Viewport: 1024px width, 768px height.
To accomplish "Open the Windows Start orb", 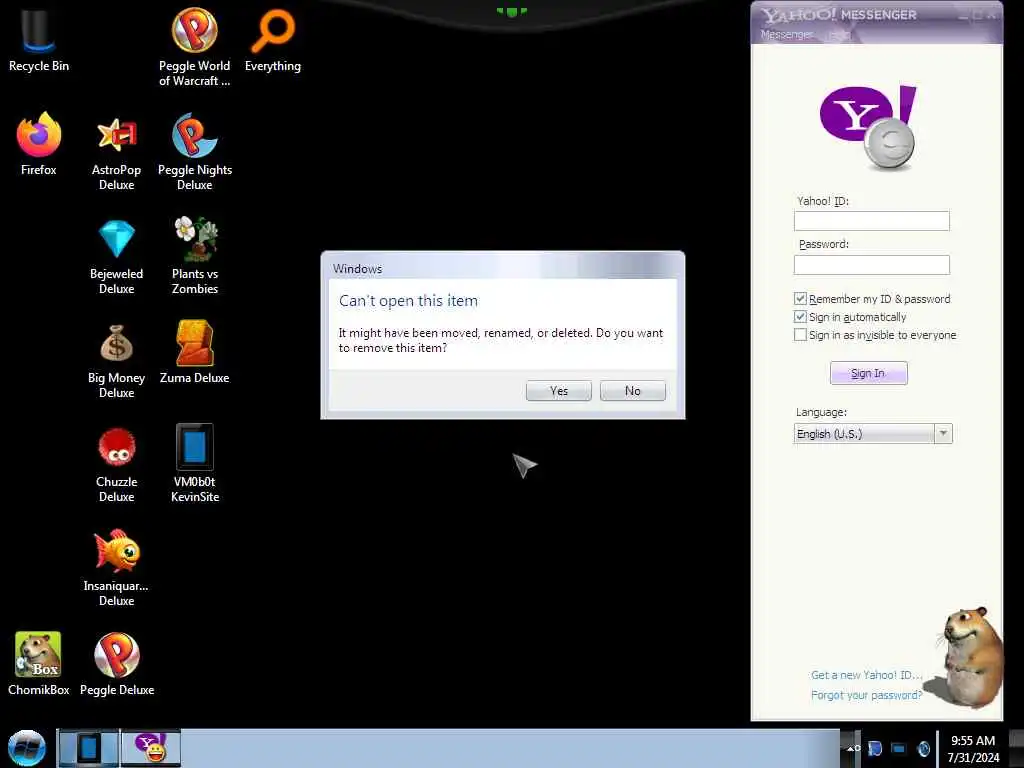I will pos(26,748).
